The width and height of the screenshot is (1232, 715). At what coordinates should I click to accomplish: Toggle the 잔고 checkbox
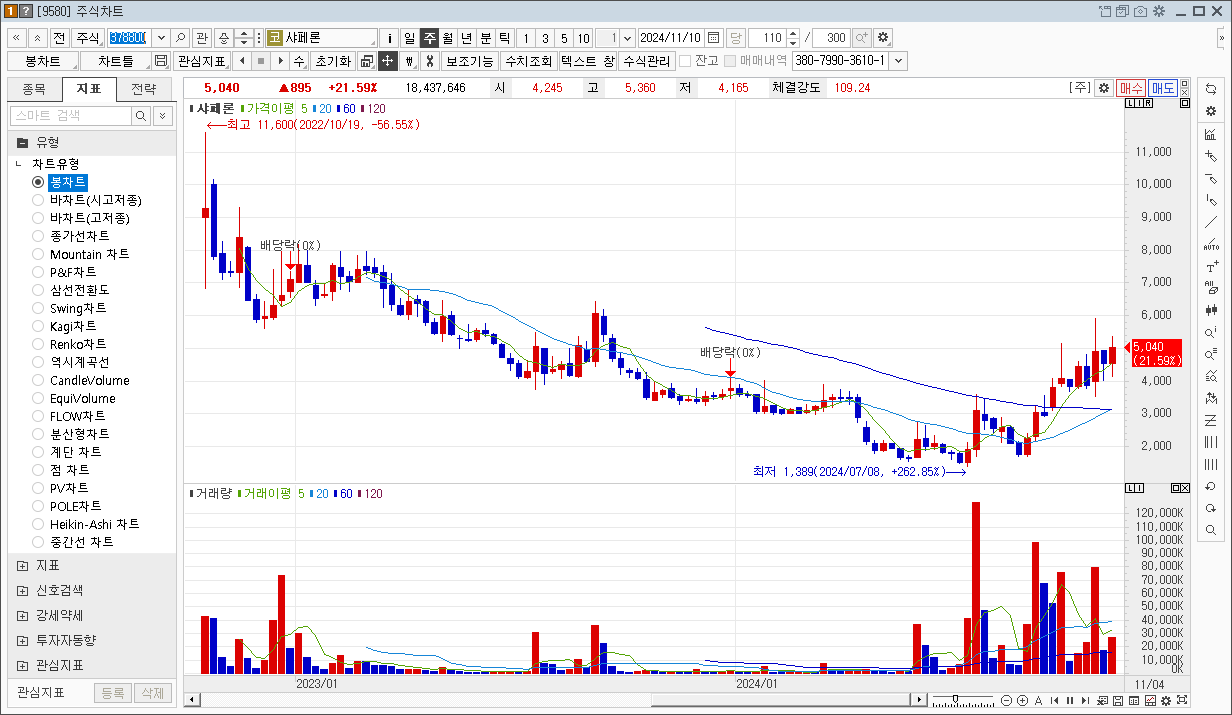685,61
